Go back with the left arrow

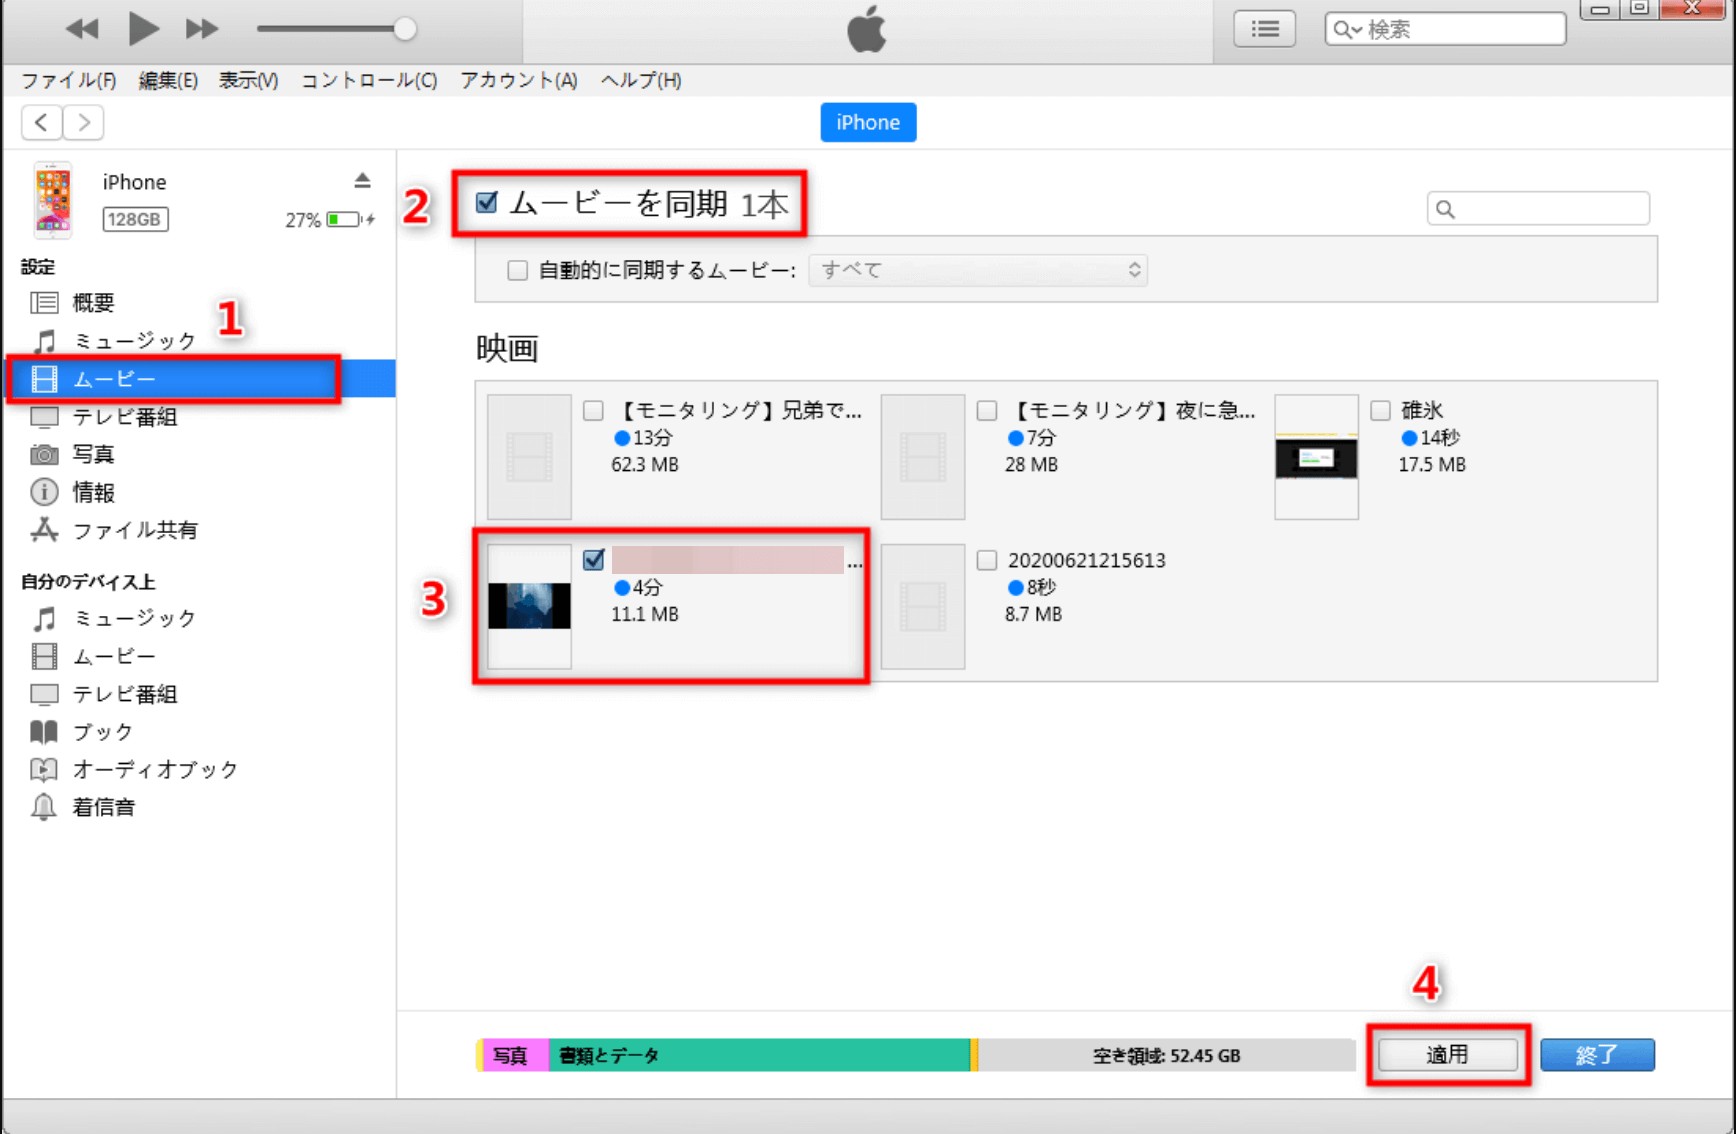coord(41,122)
